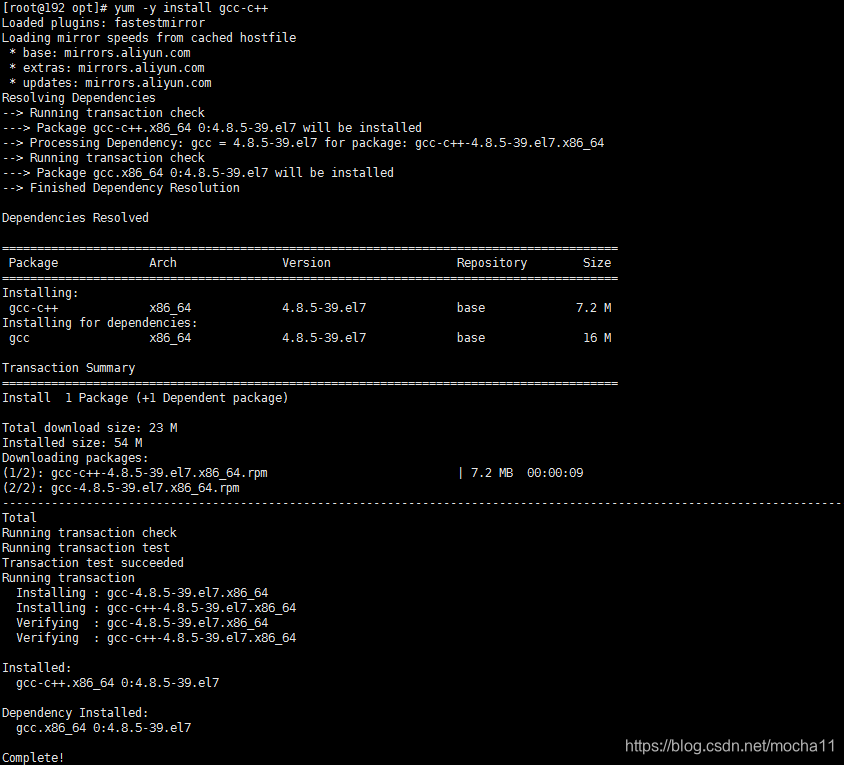Click the Version column header

click(x=306, y=262)
